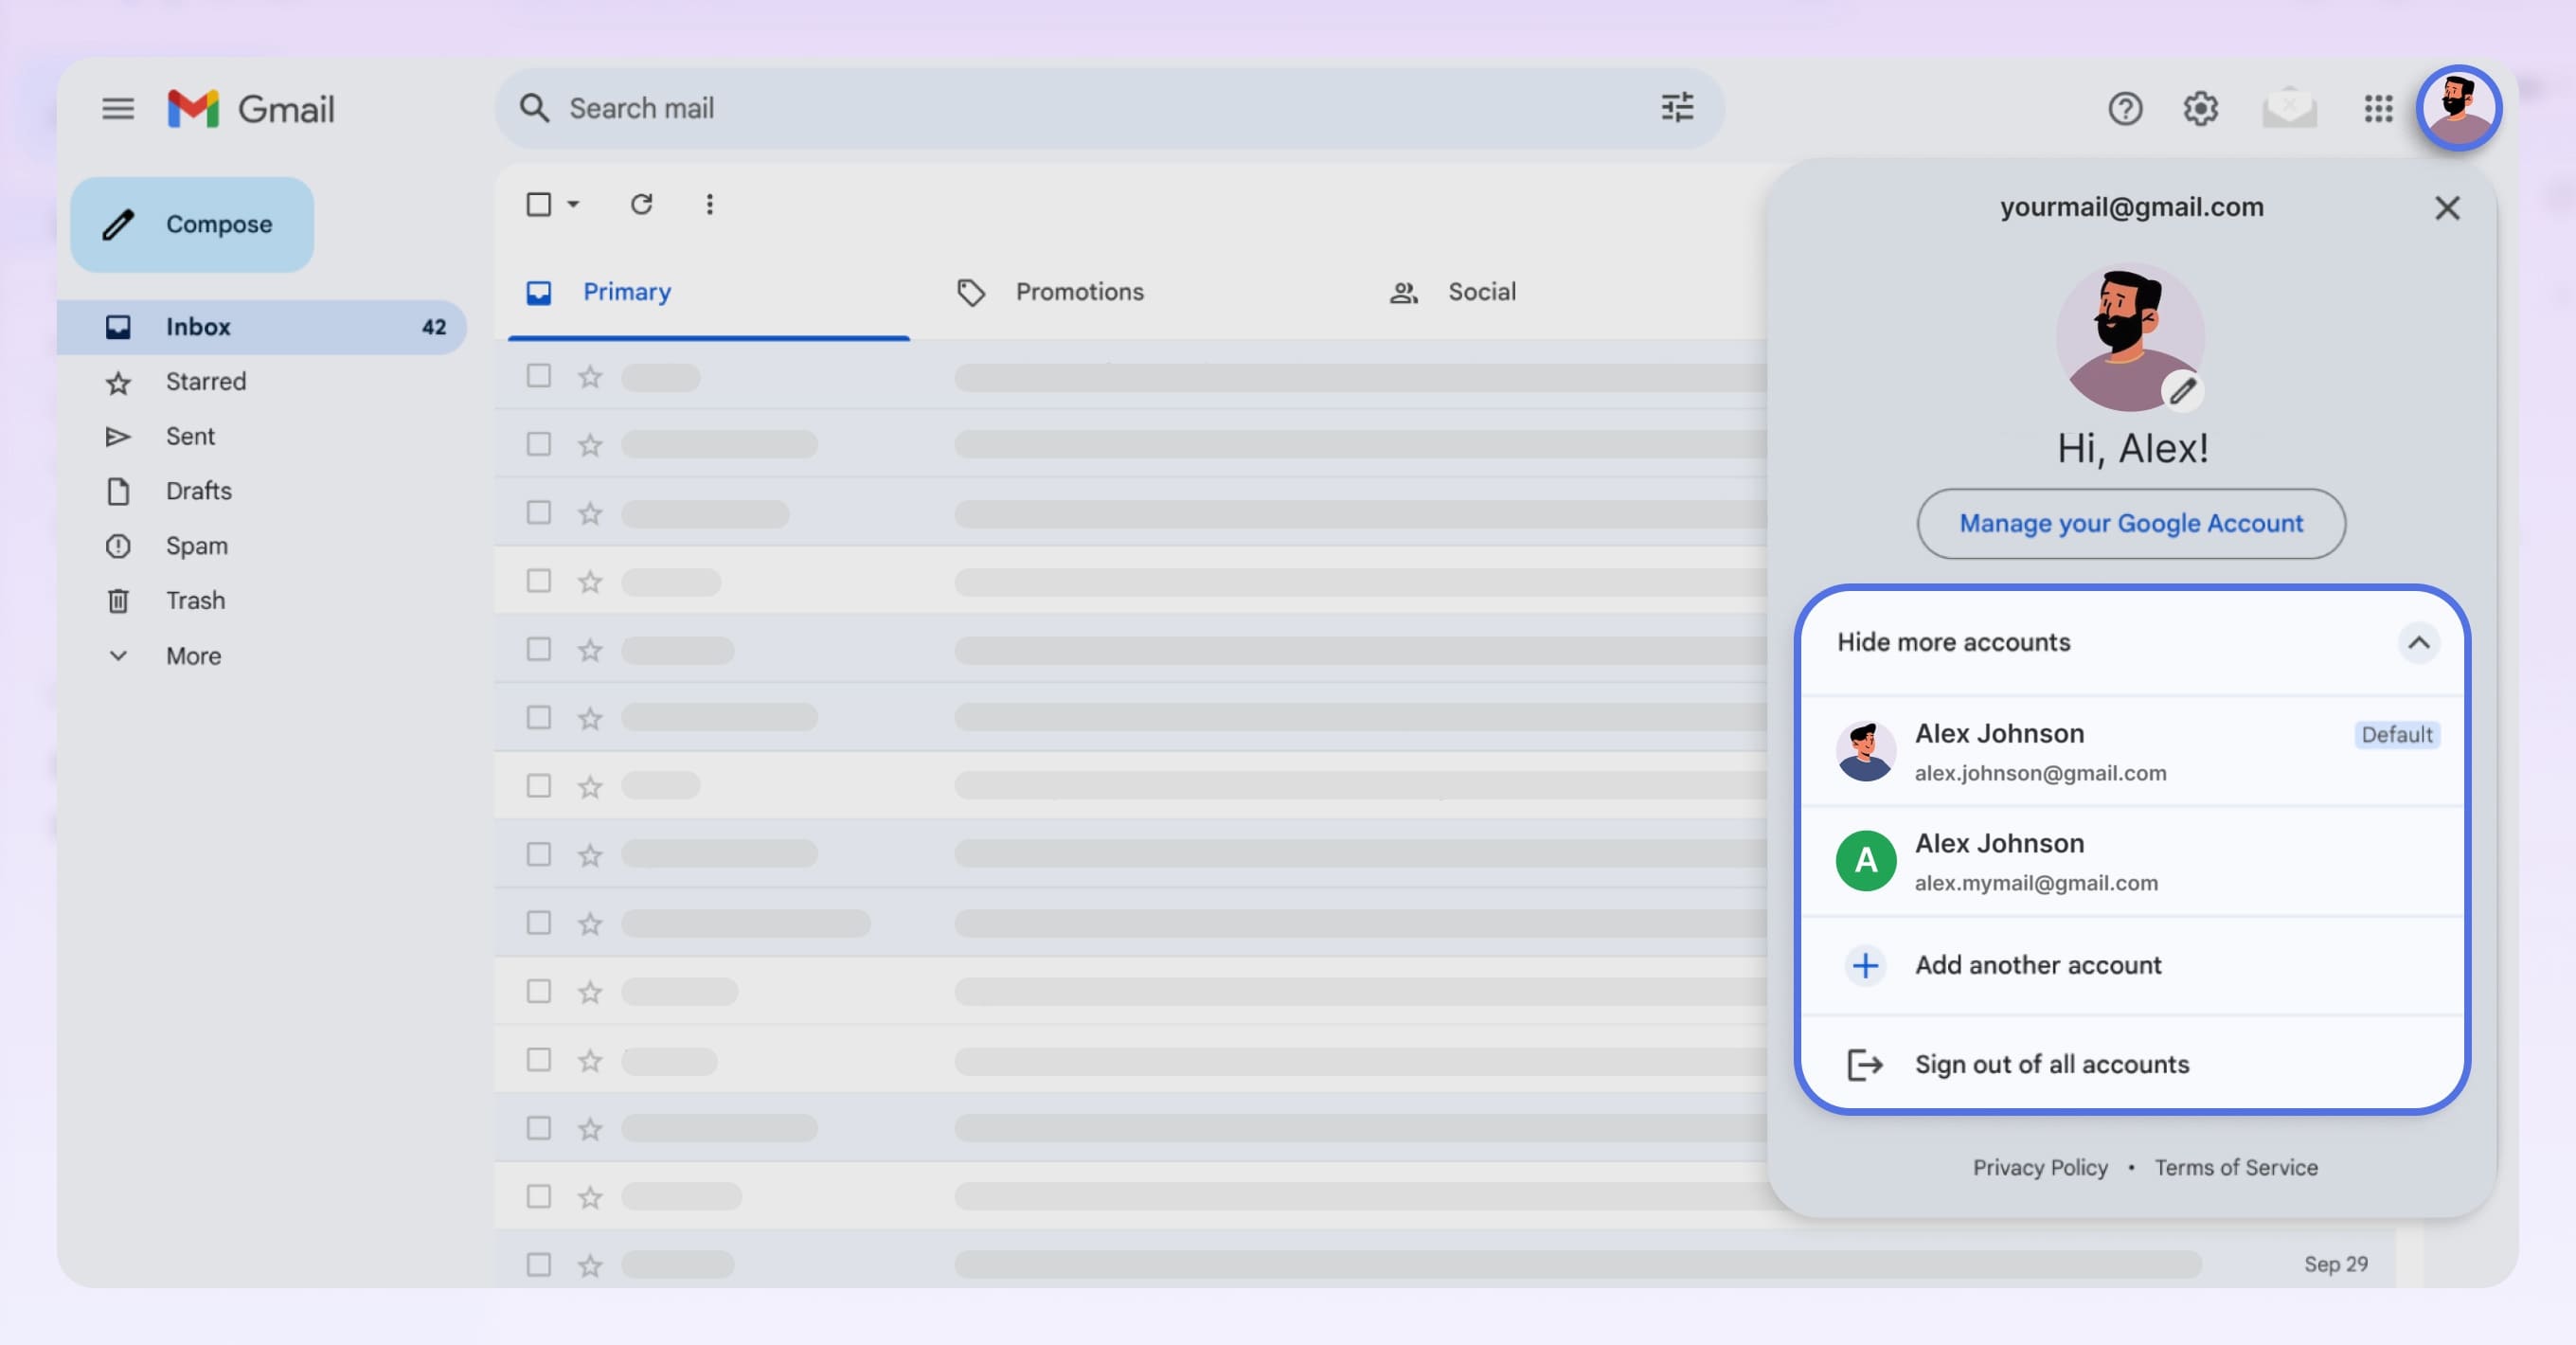Screen dimensions: 2576x1345
Task: Edit profile picture via the pencil overlay
Action: point(2183,392)
